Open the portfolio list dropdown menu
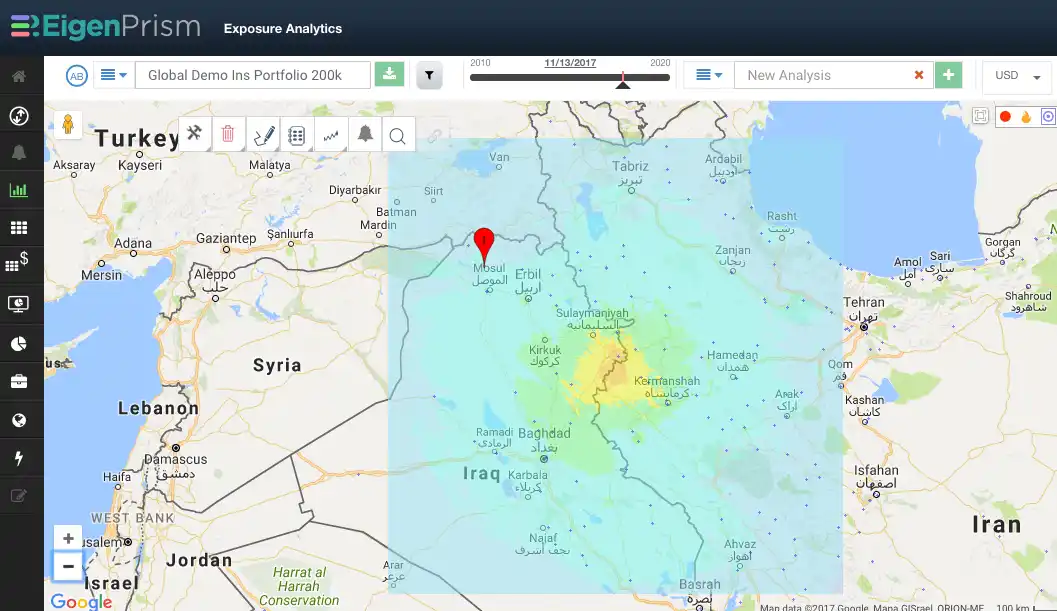Image resolution: width=1057 pixels, height=611 pixels. coord(113,75)
